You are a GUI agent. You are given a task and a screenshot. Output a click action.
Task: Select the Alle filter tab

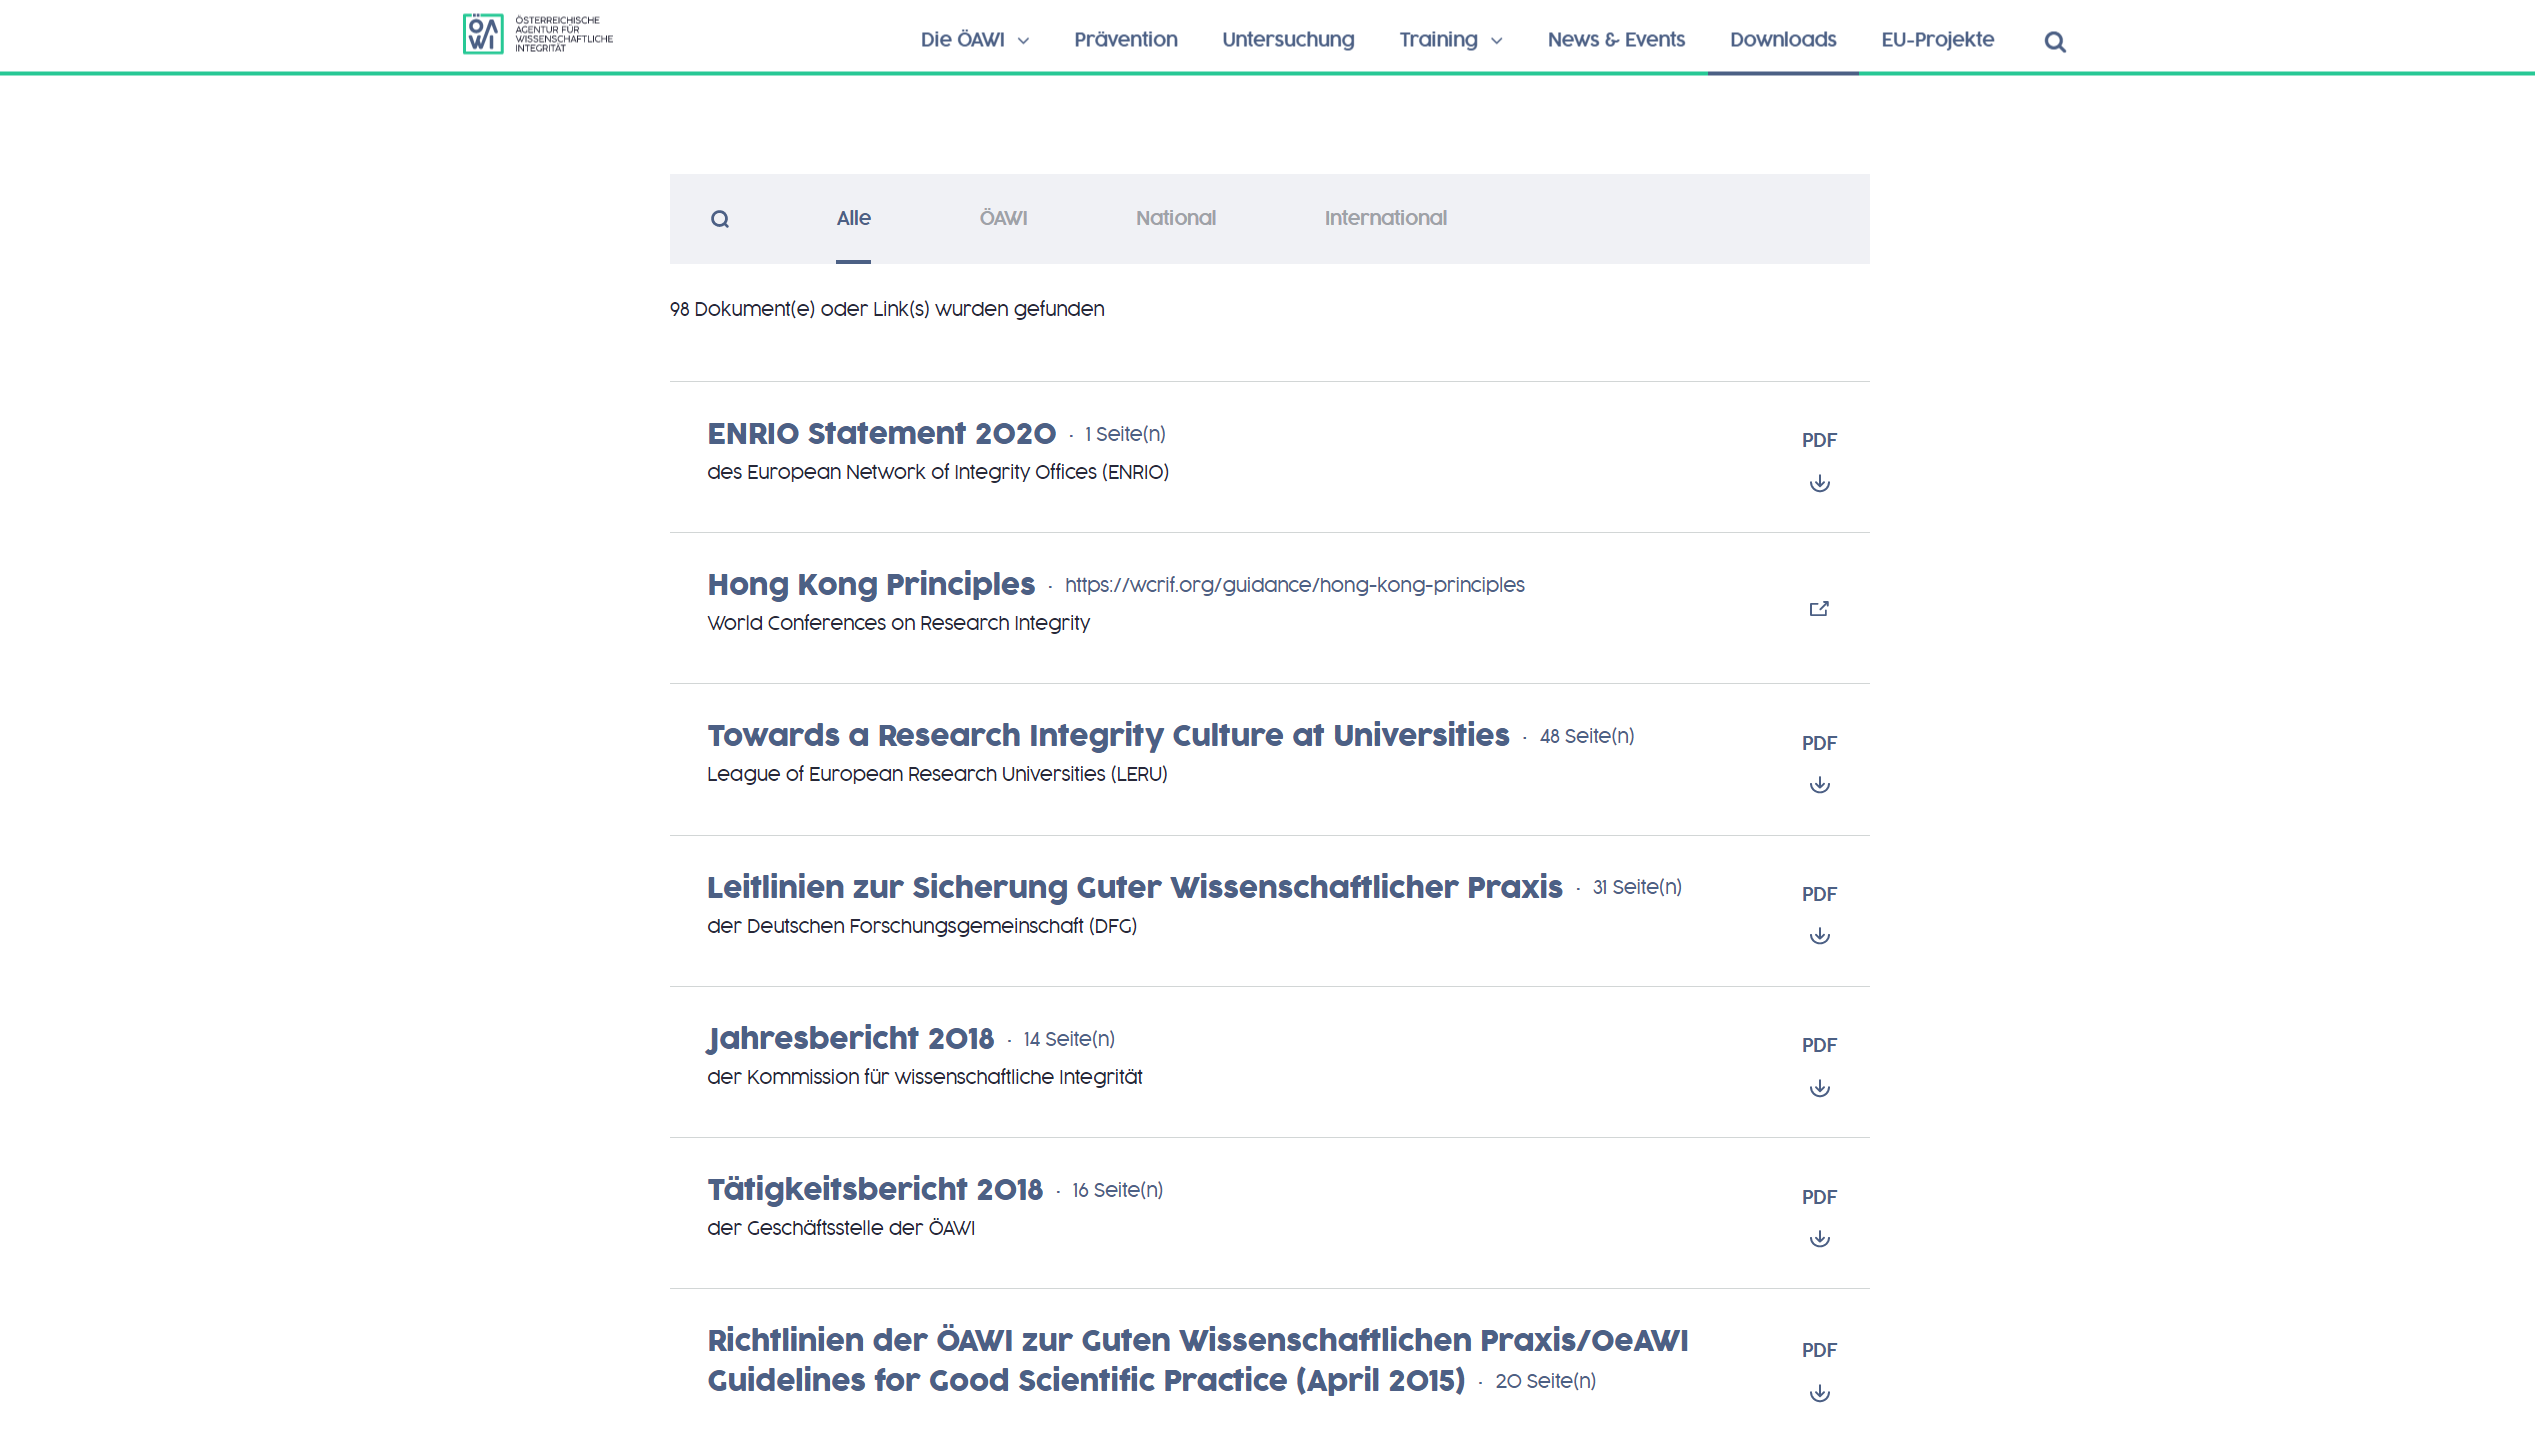(853, 218)
